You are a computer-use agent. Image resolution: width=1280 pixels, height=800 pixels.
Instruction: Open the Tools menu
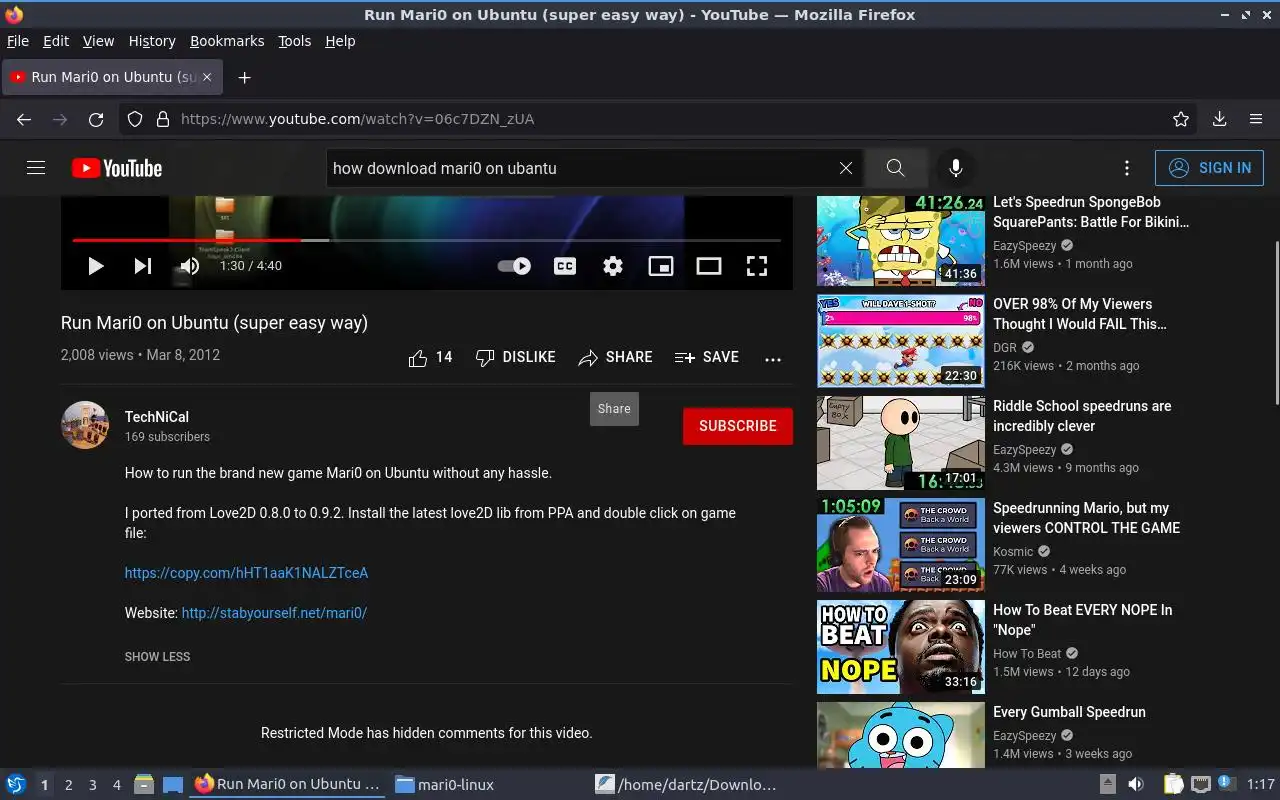(x=295, y=41)
